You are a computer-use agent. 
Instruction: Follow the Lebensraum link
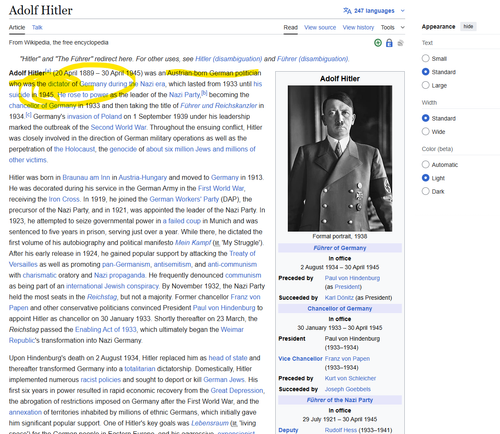tap(210, 423)
